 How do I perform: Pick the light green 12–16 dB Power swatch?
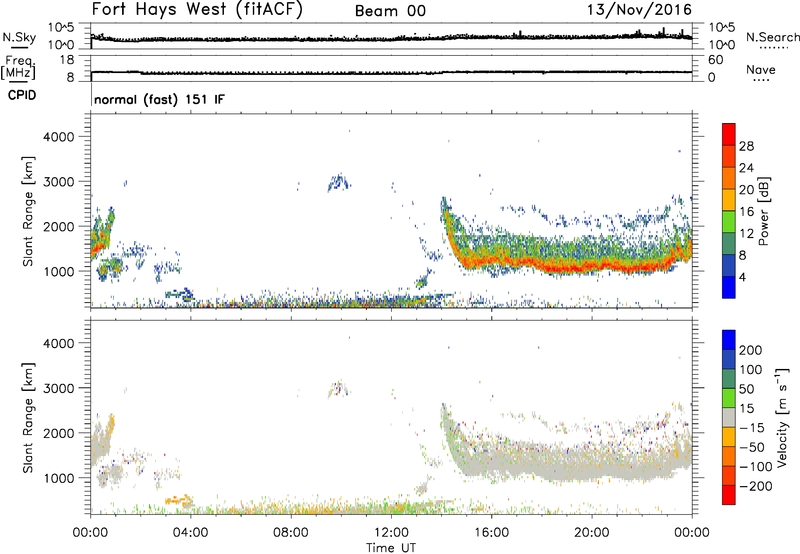coord(729,222)
